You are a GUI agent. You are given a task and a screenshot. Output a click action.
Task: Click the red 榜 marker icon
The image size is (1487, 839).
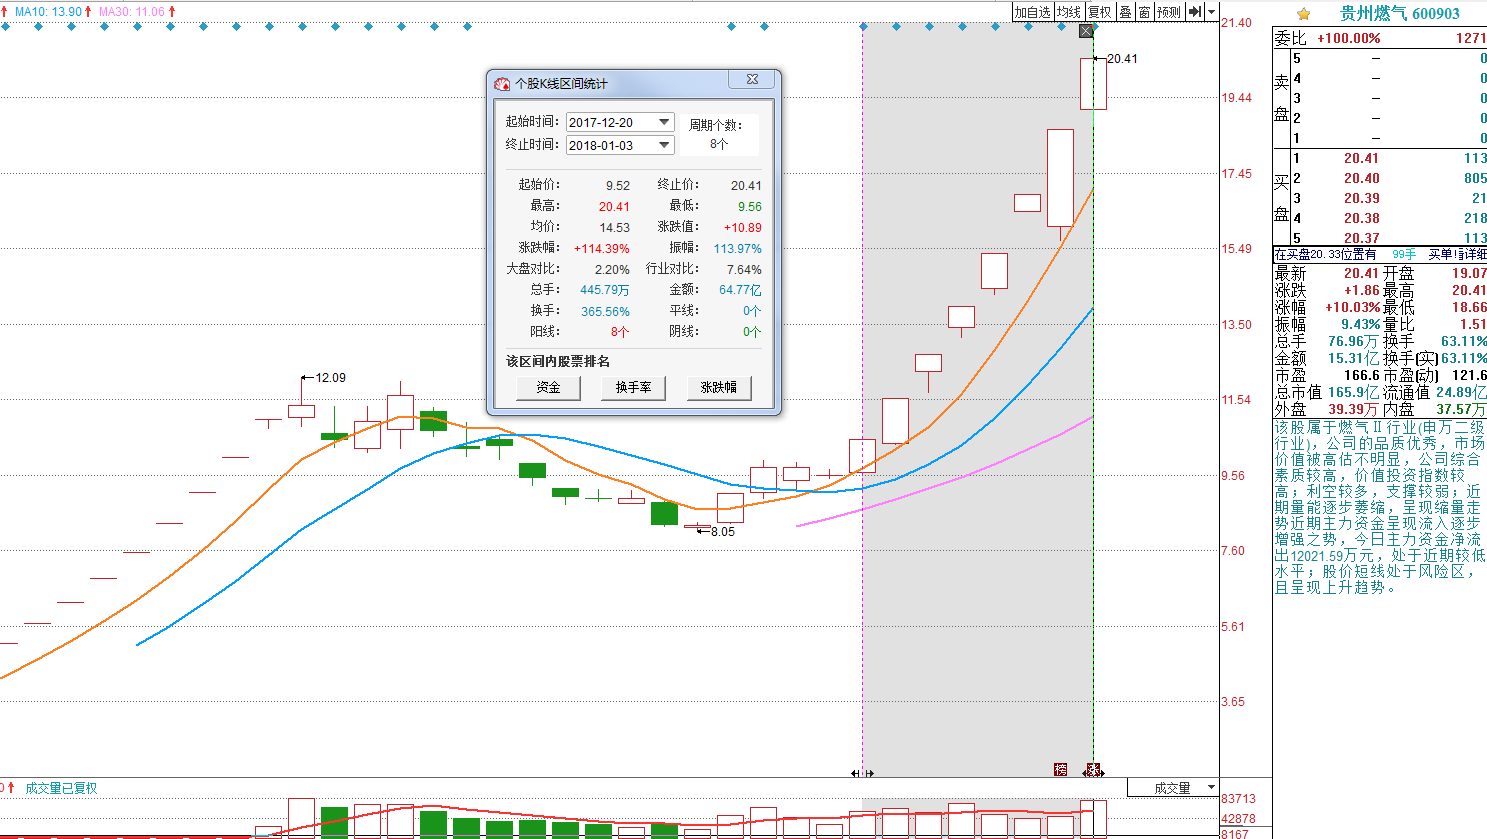[x=1060, y=769]
